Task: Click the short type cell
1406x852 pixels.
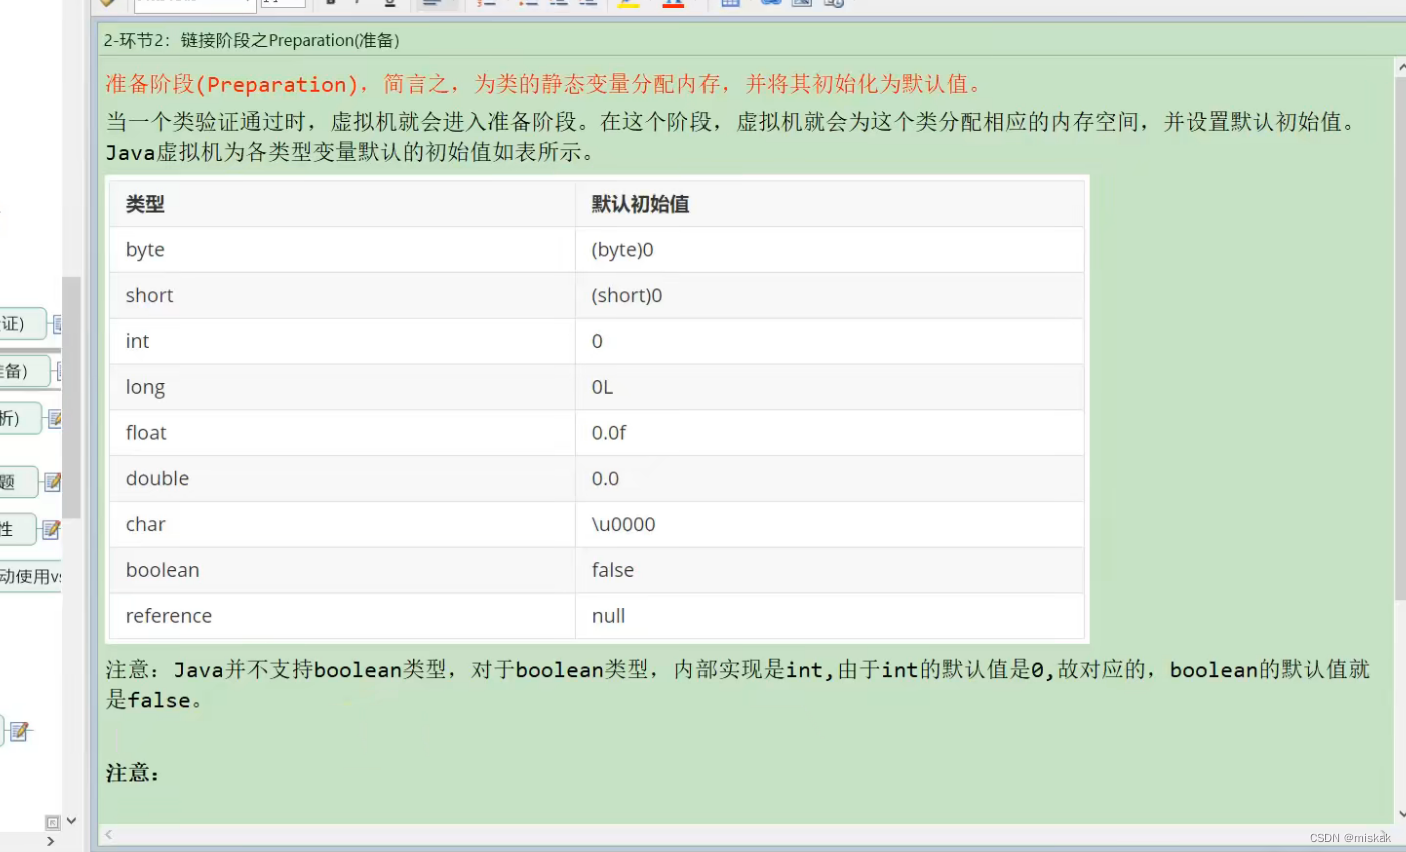Action: [343, 296]
